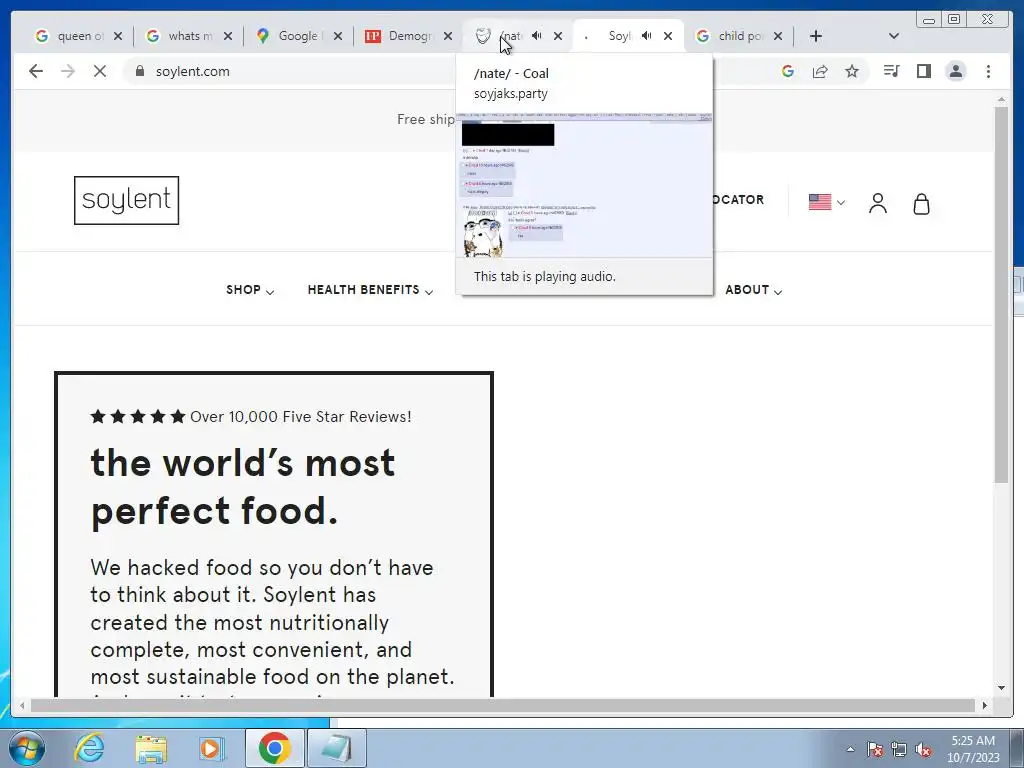
Task: Close the Demographics tab
Action: (447, 36)
